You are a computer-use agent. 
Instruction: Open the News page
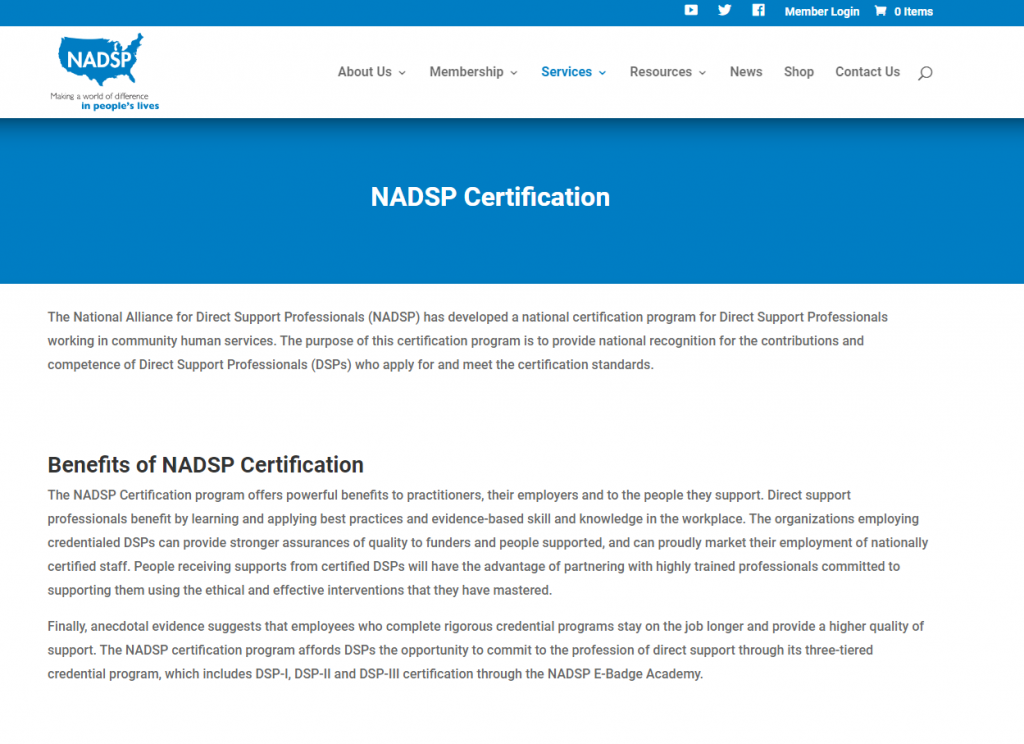[746, 72]
